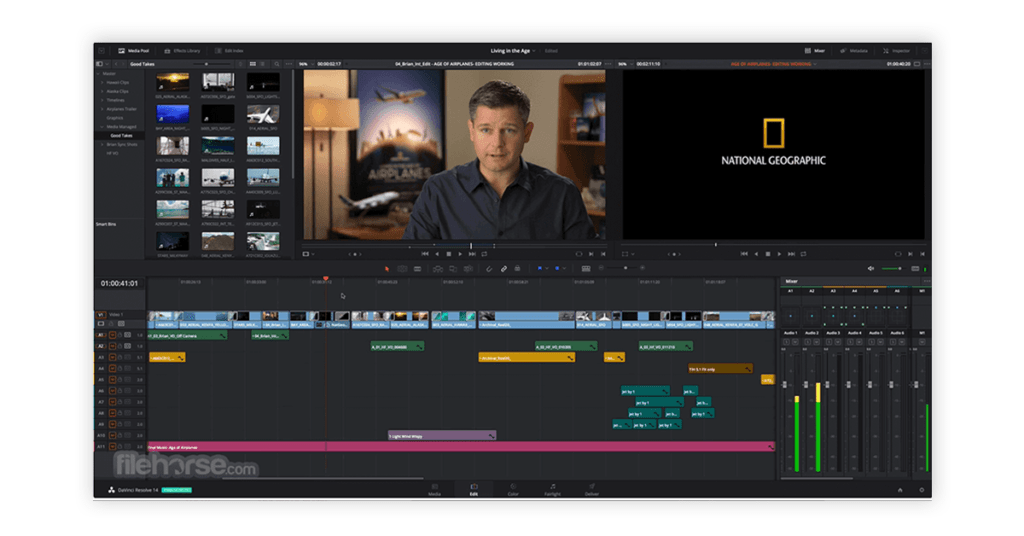
Task: Switch to the Deliver page tab
Action: (592, 490)
